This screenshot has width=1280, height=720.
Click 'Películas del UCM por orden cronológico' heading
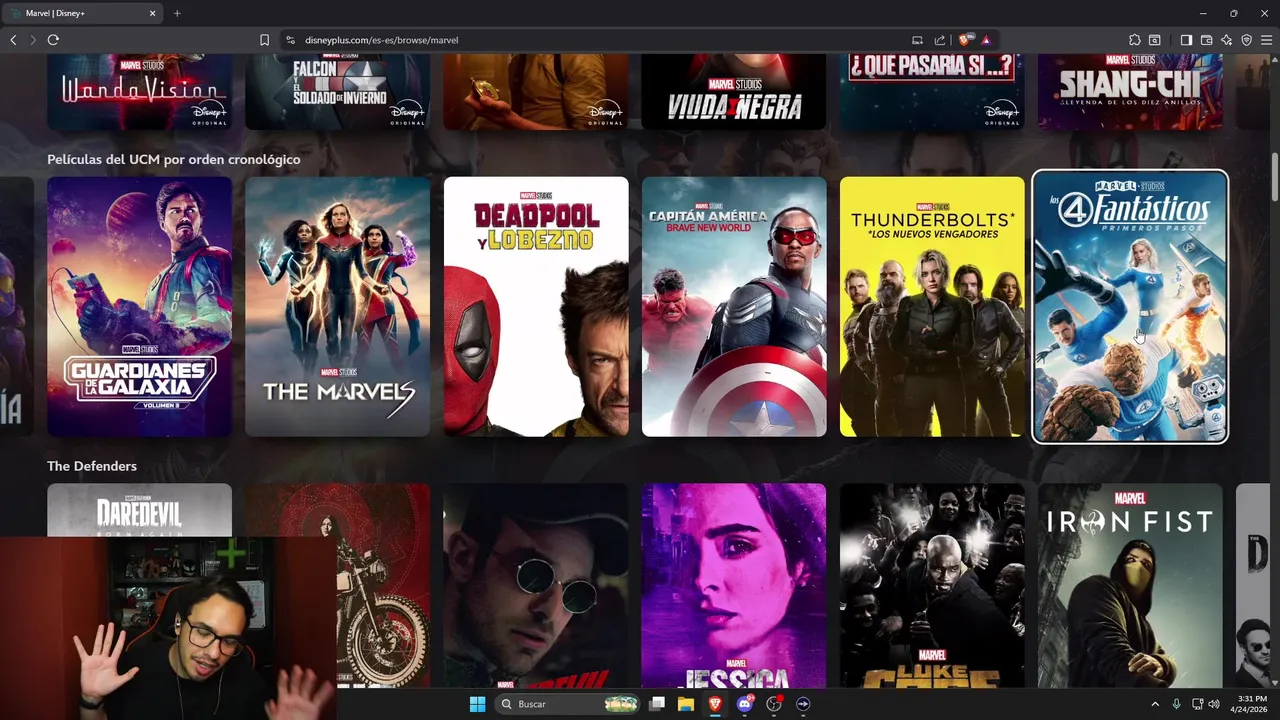pos(173,159)
